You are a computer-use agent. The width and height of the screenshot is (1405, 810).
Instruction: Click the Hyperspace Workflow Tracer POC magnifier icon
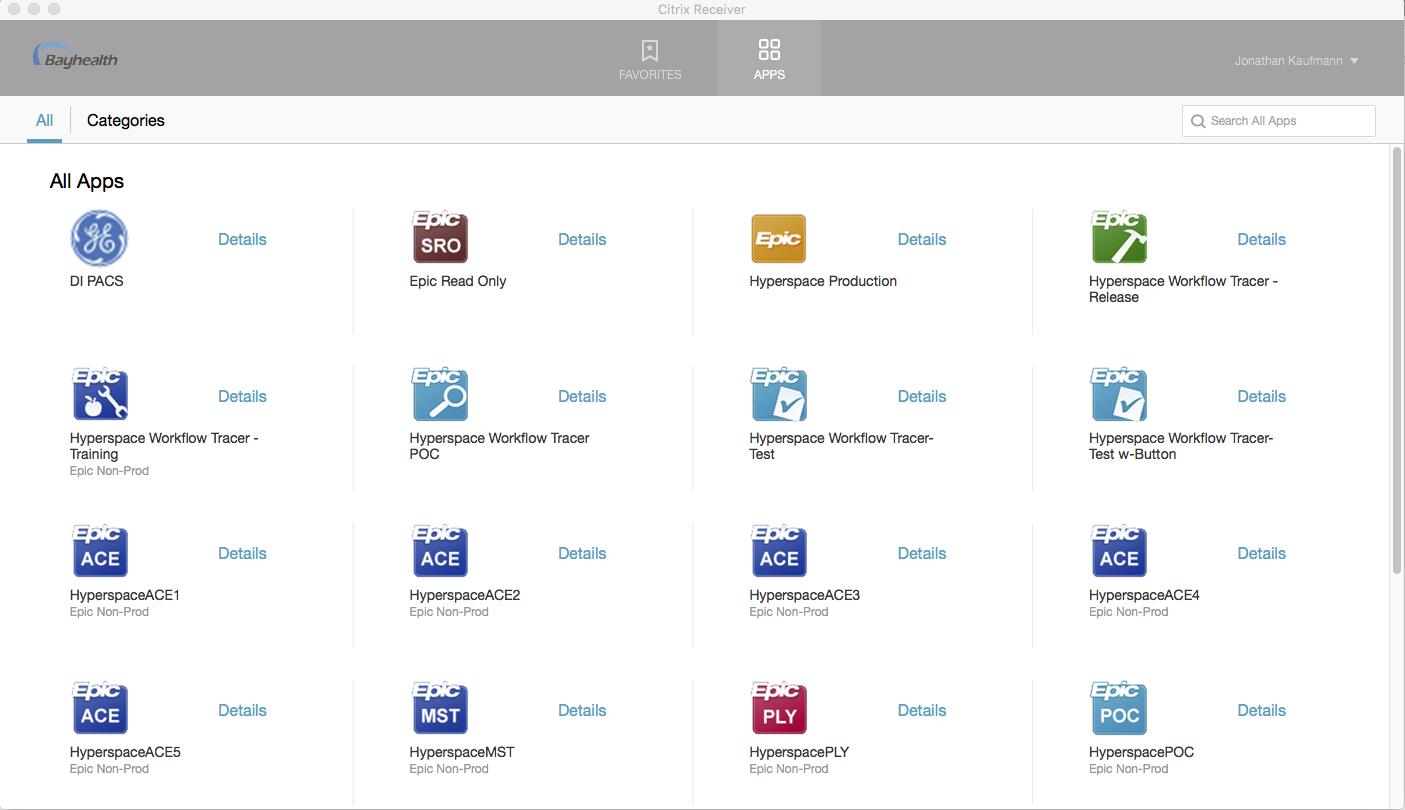pos(439,394)
